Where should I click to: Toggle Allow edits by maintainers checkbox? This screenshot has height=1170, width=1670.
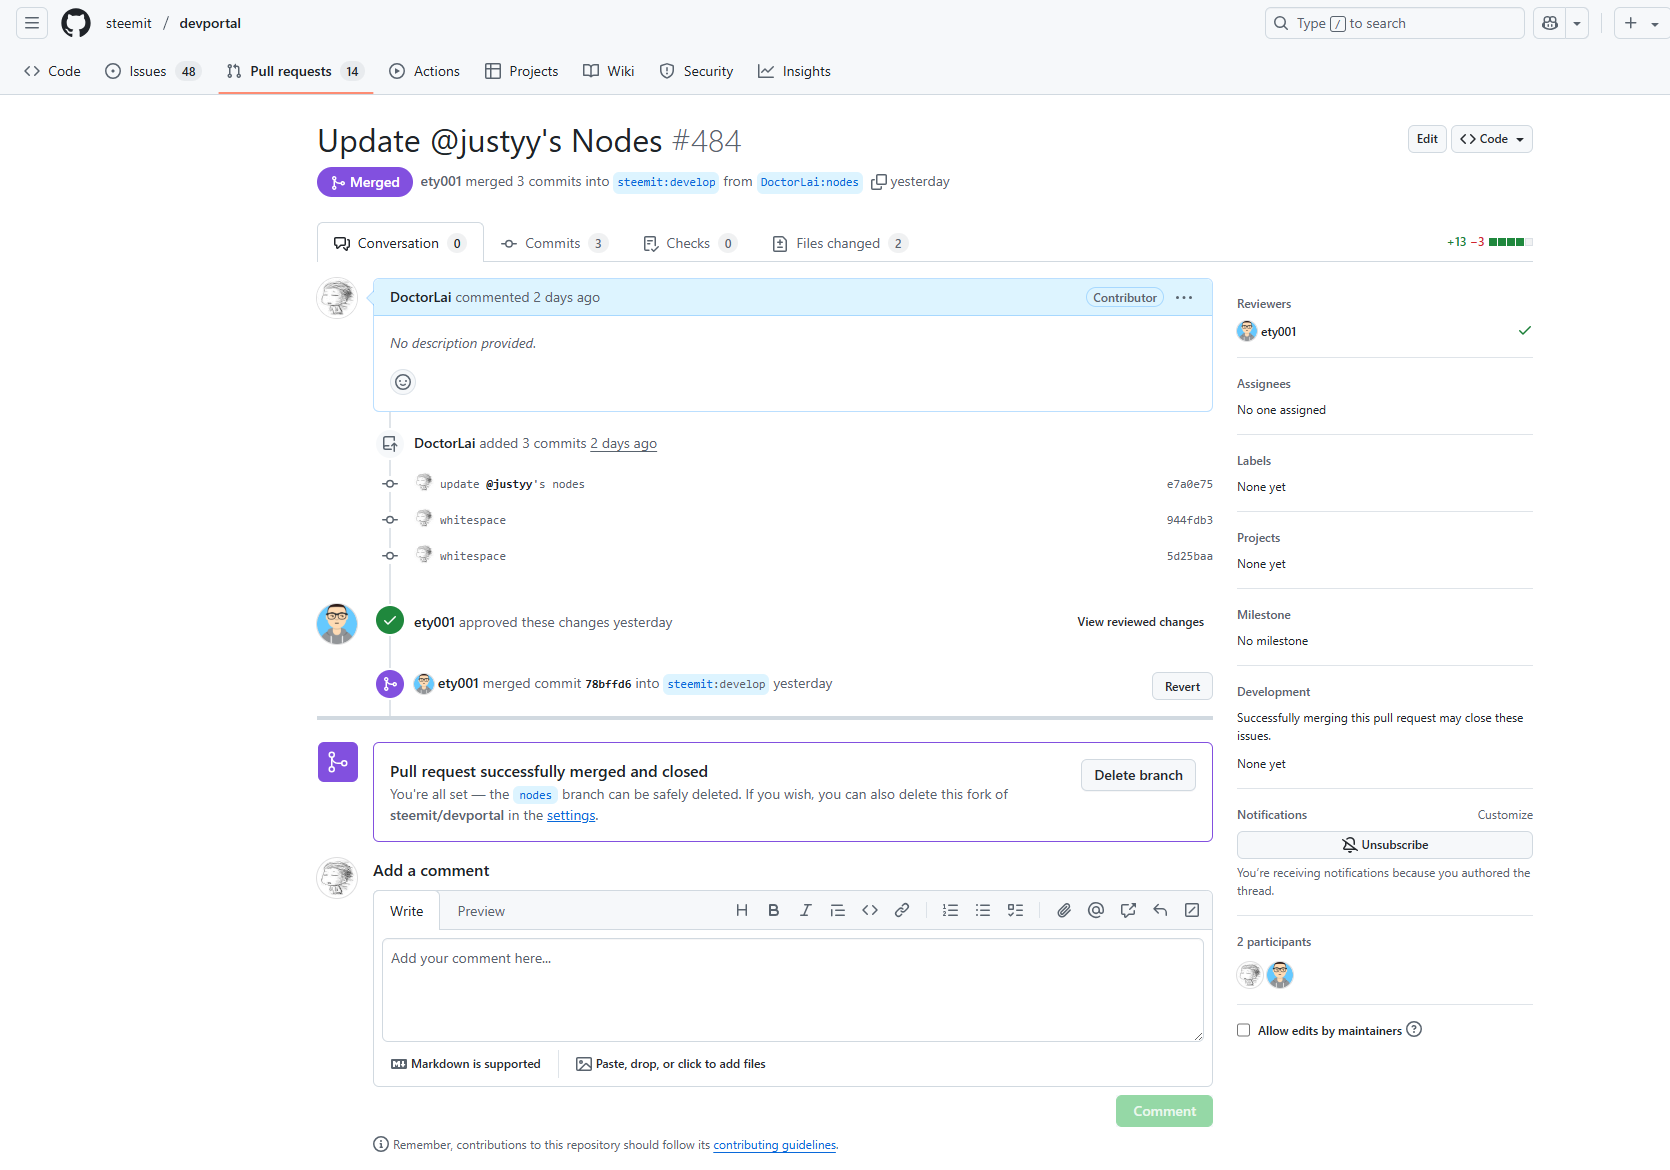1244,1030
